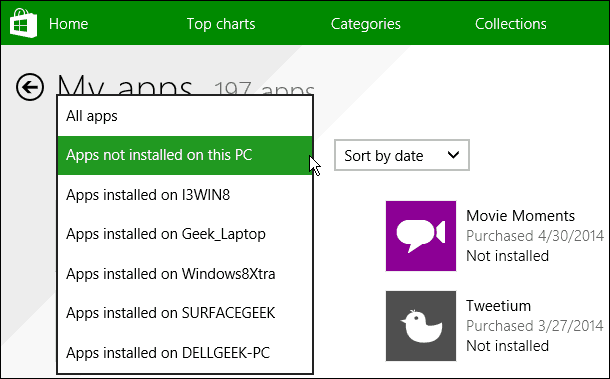Click the My apps heading
Screen dimensions: 610x379
click(125, 84)
